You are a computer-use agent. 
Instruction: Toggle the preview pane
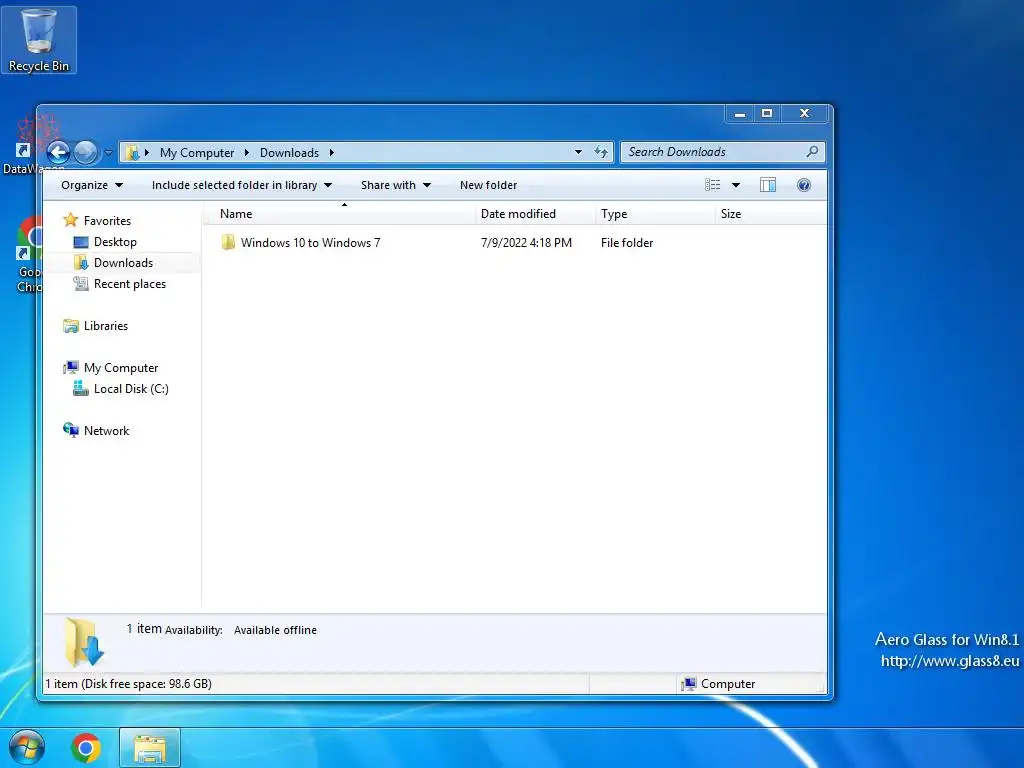coord(768,185)
